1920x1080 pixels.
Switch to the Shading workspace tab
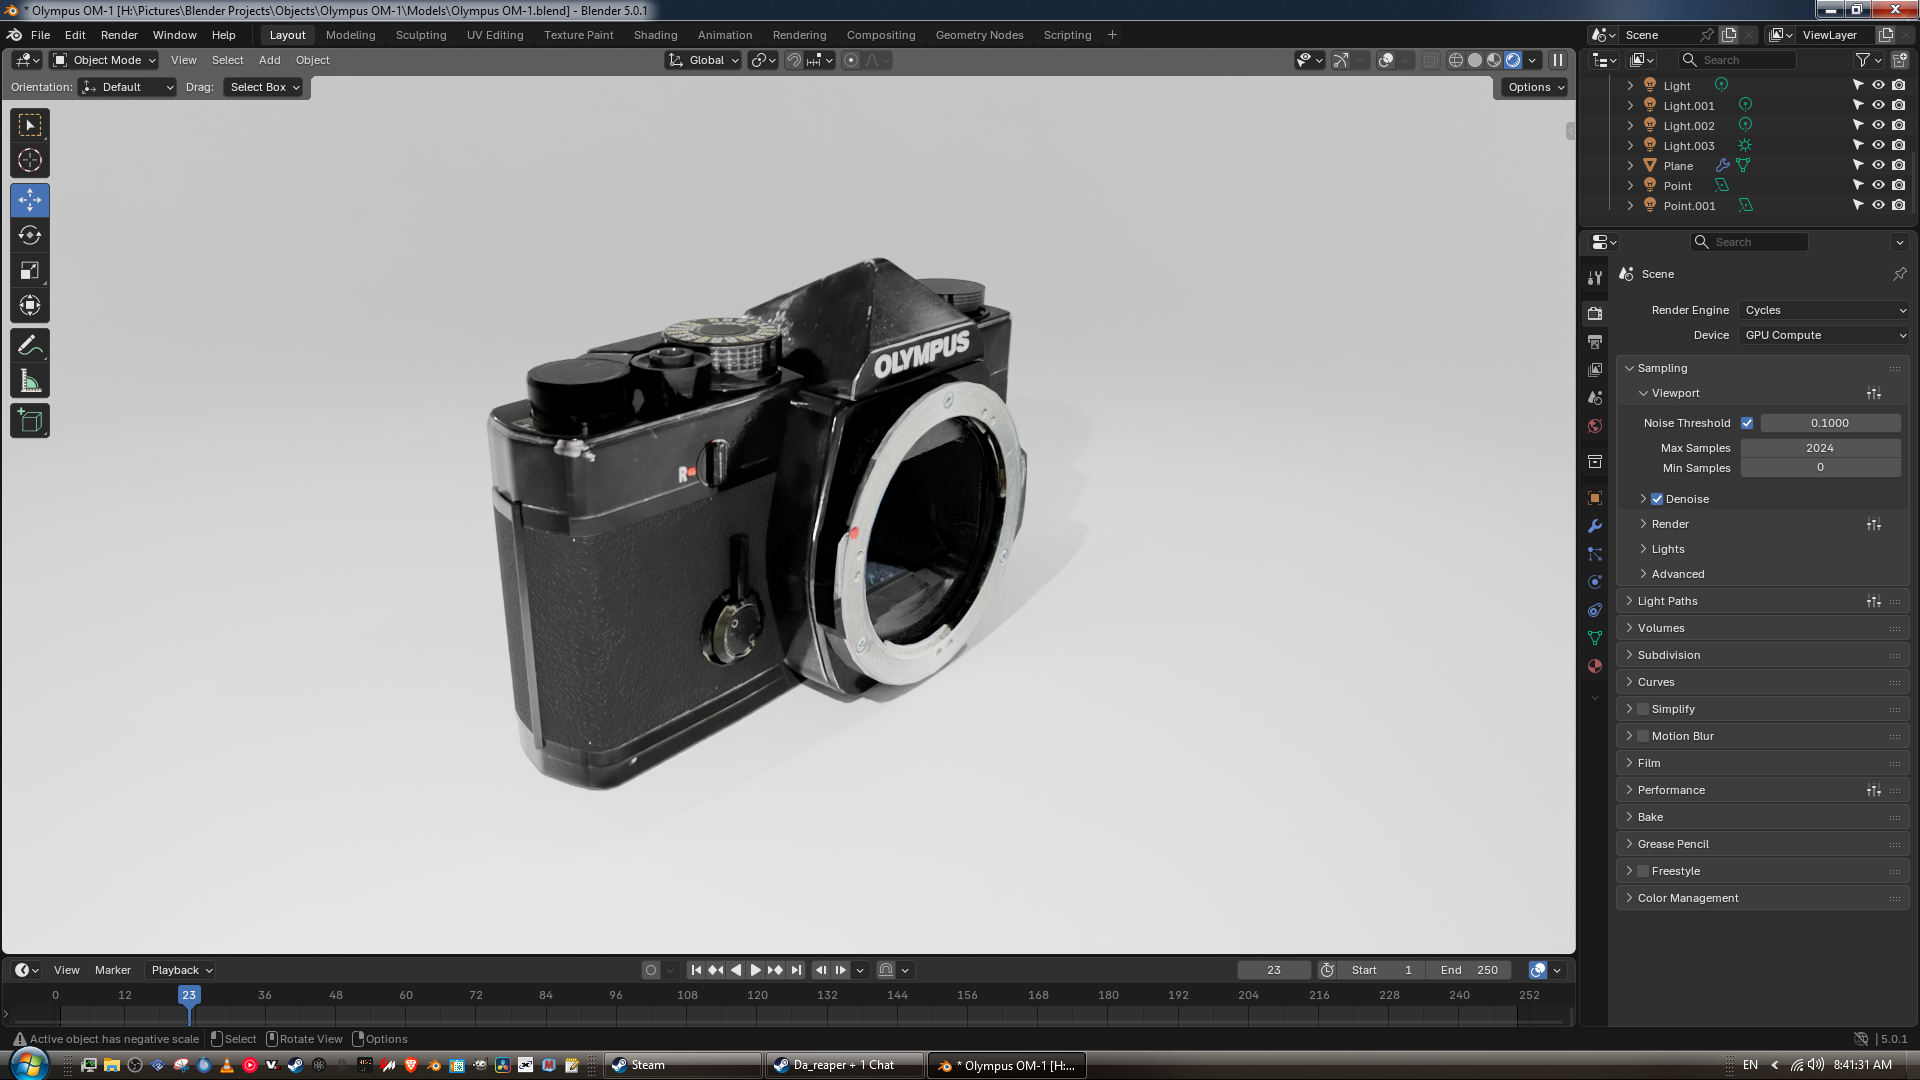[x=655, y=35]
